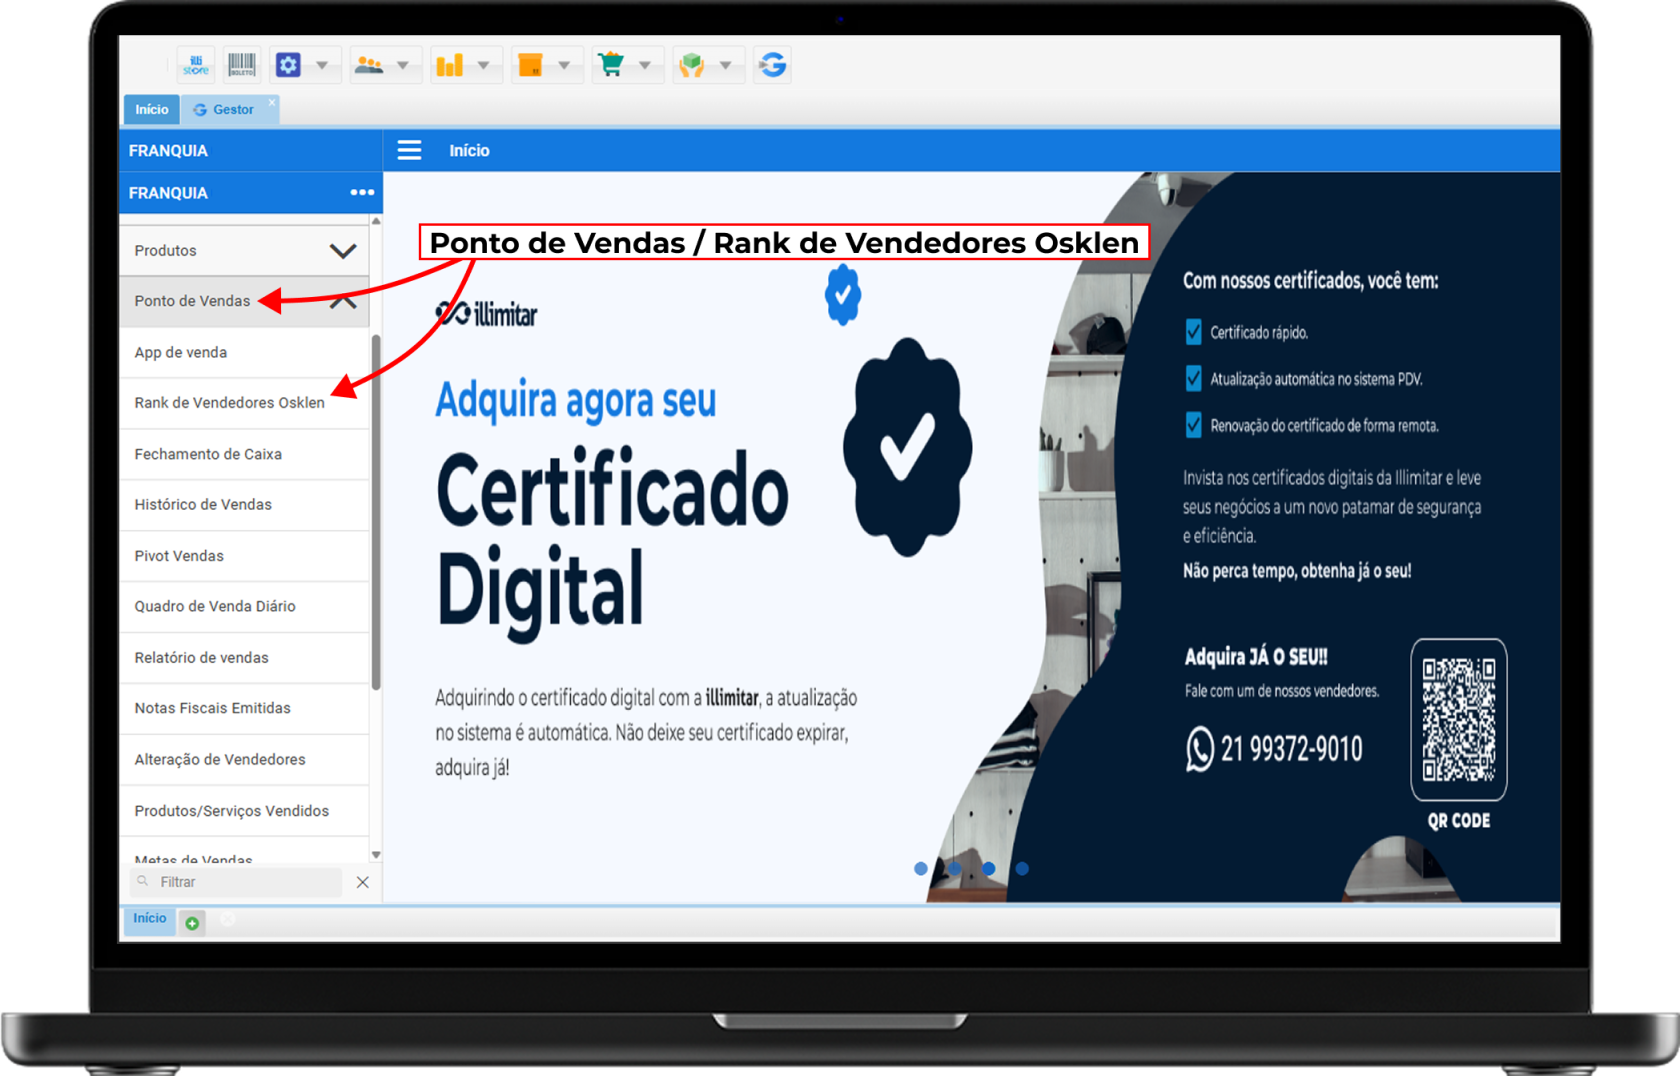Click the people group icon

click(370, 66)
